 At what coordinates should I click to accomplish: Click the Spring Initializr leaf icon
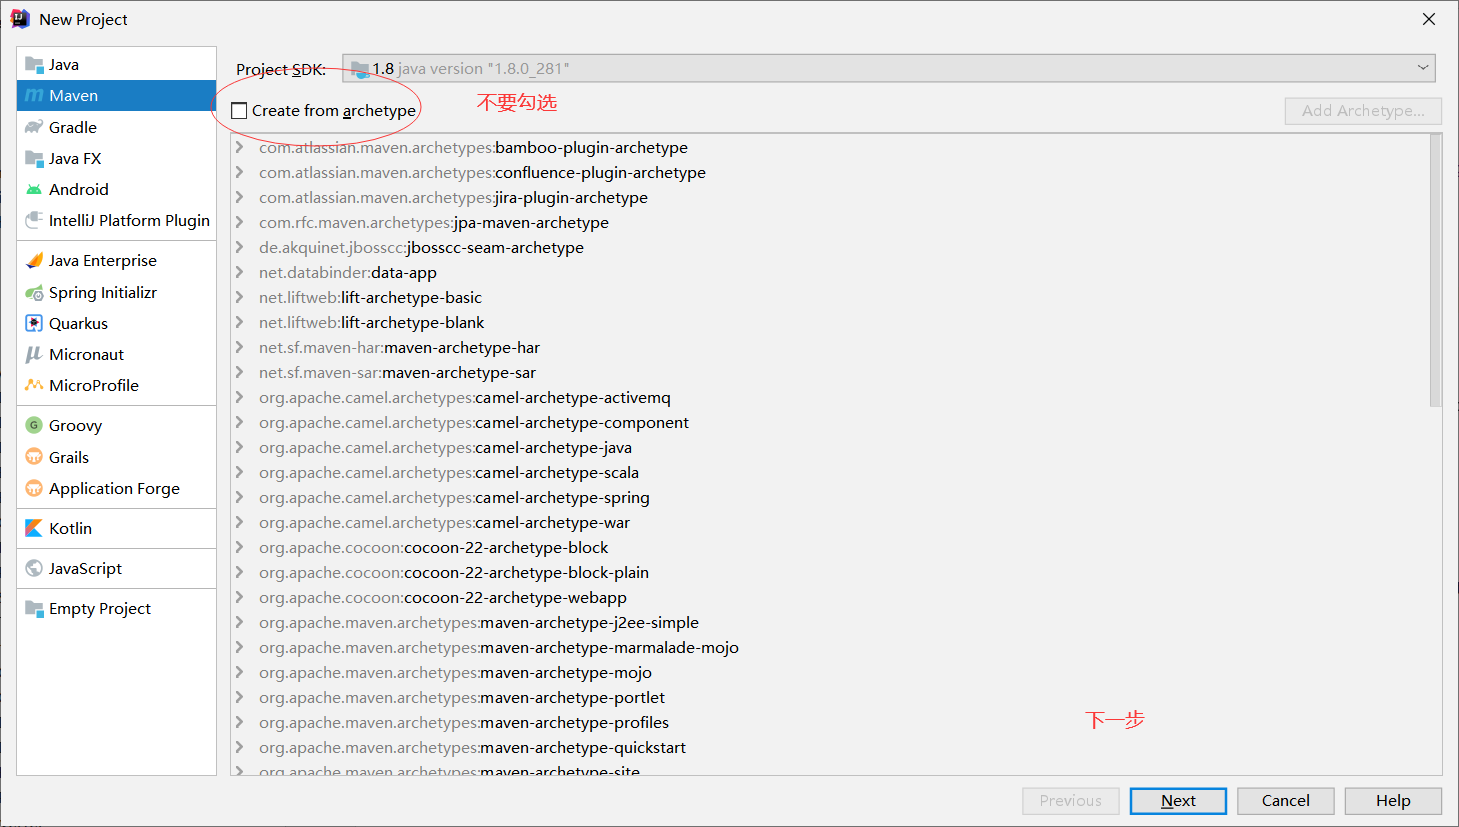(34, 292)
